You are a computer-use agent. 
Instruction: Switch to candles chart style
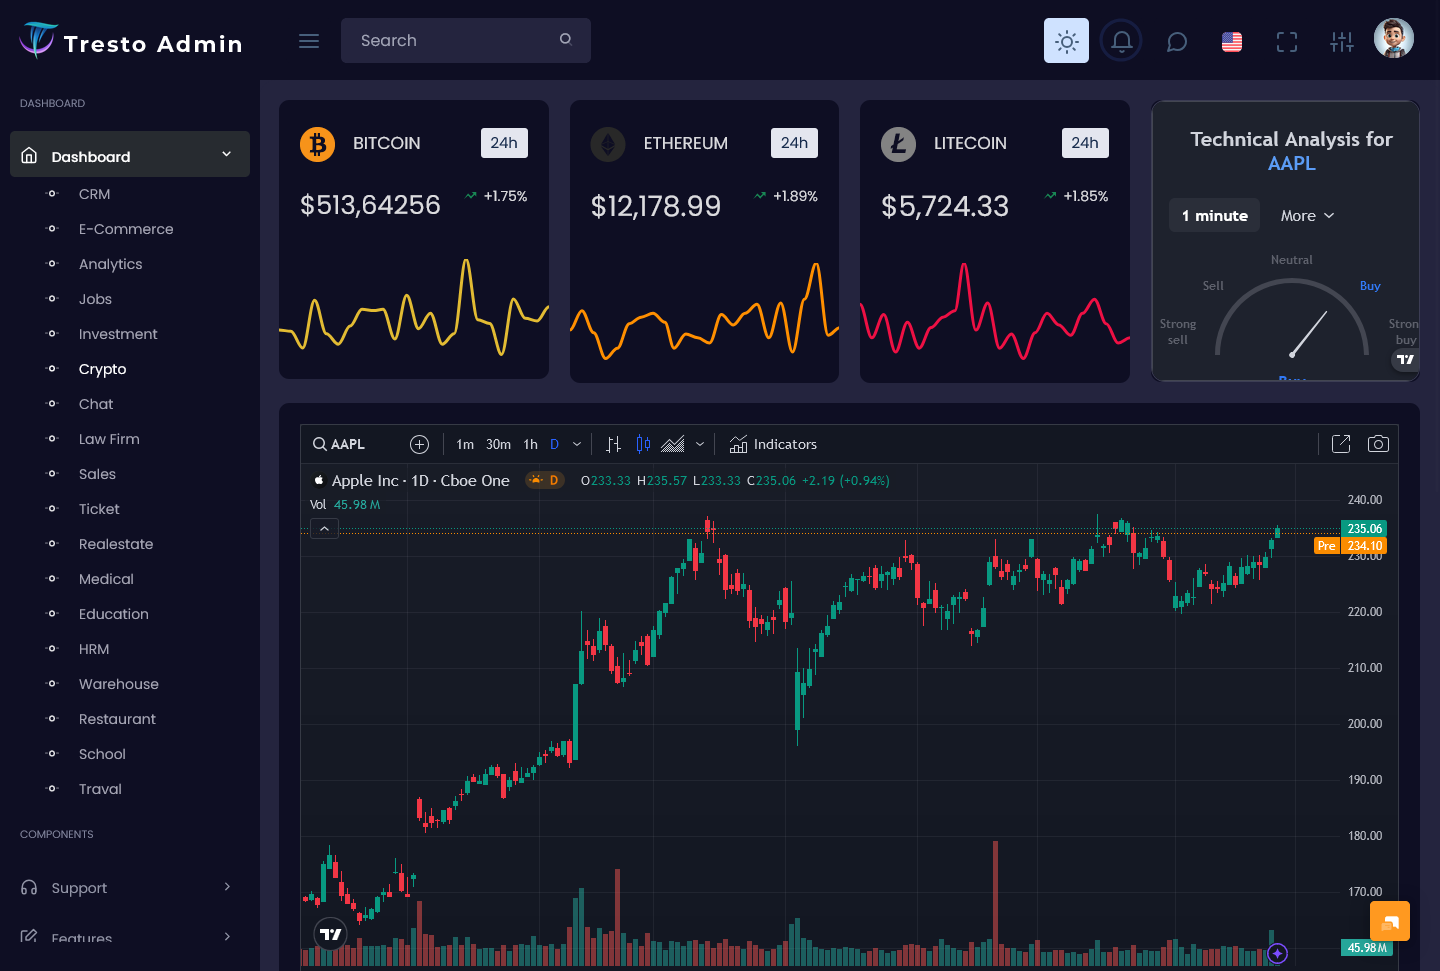point(643,444)
